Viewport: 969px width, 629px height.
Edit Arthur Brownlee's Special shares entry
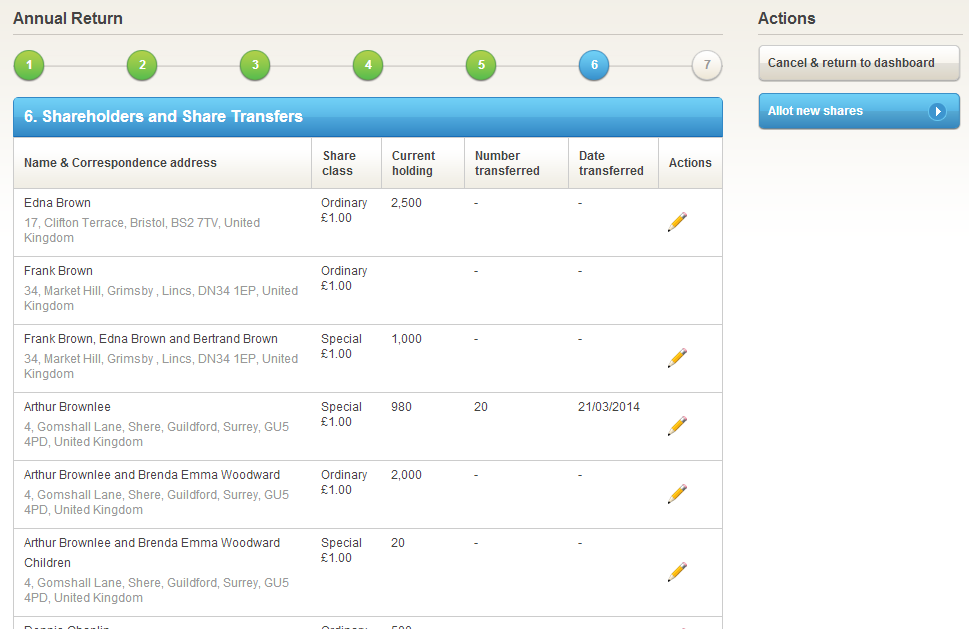pyautogui.click(x=677, y=426)
